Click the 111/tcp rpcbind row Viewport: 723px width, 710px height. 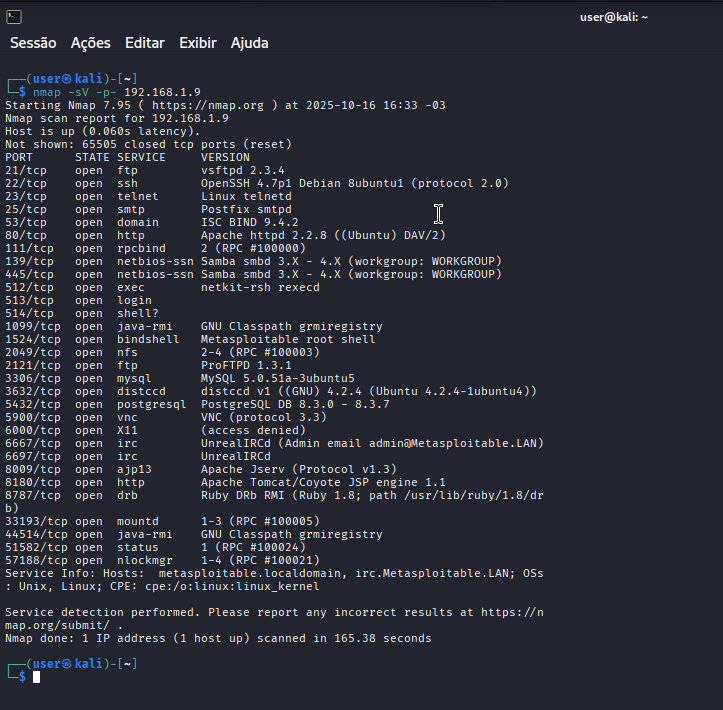(155, 248)
